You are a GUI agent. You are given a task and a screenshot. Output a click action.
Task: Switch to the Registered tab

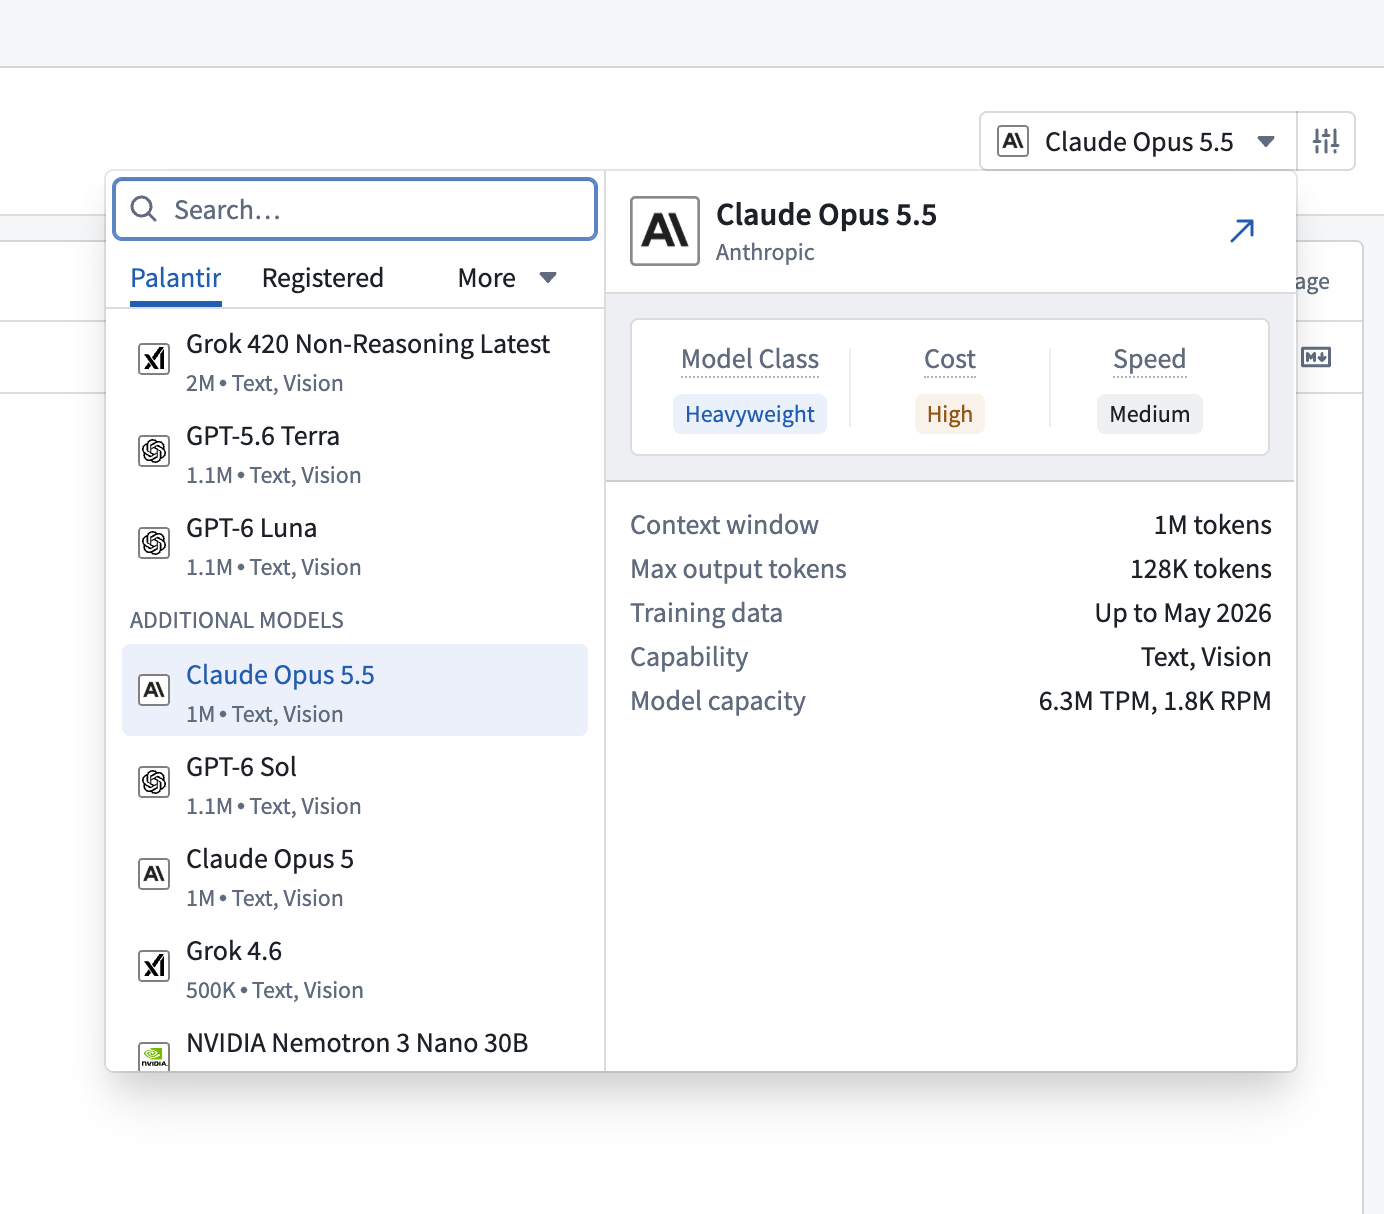[x=323, y=278]
